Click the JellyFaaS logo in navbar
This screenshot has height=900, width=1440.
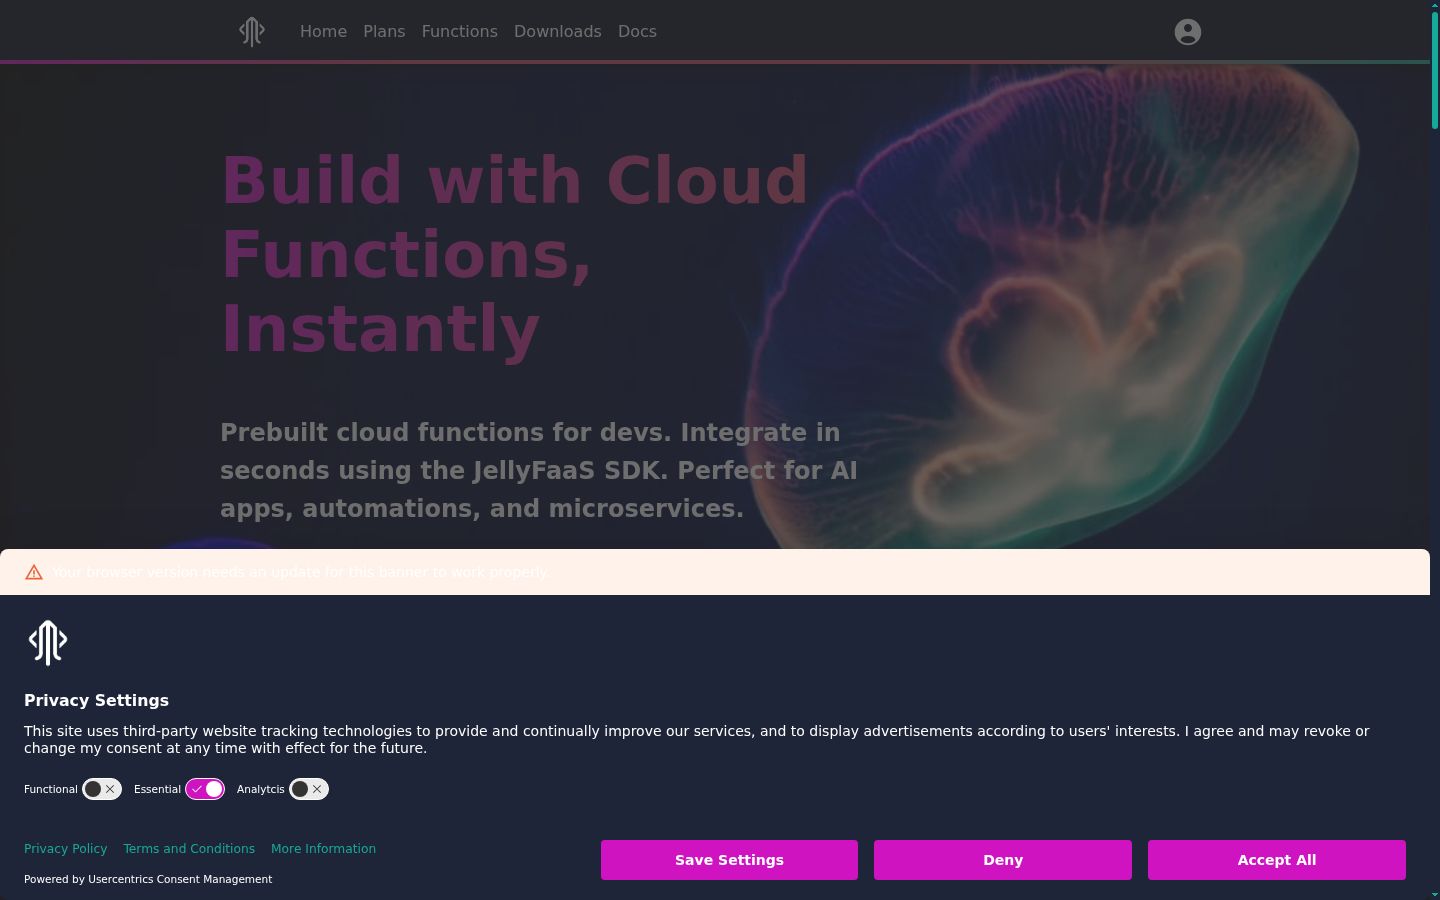pyautogui.click(x=252, y=32)
